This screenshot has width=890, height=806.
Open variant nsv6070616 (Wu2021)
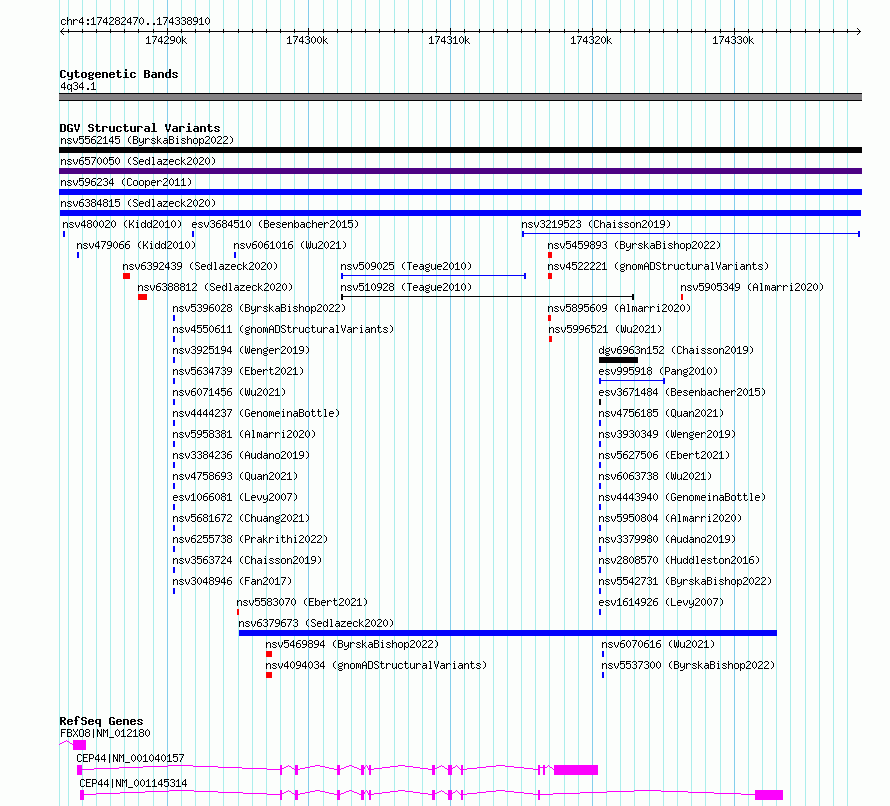(x=658, y=644)
